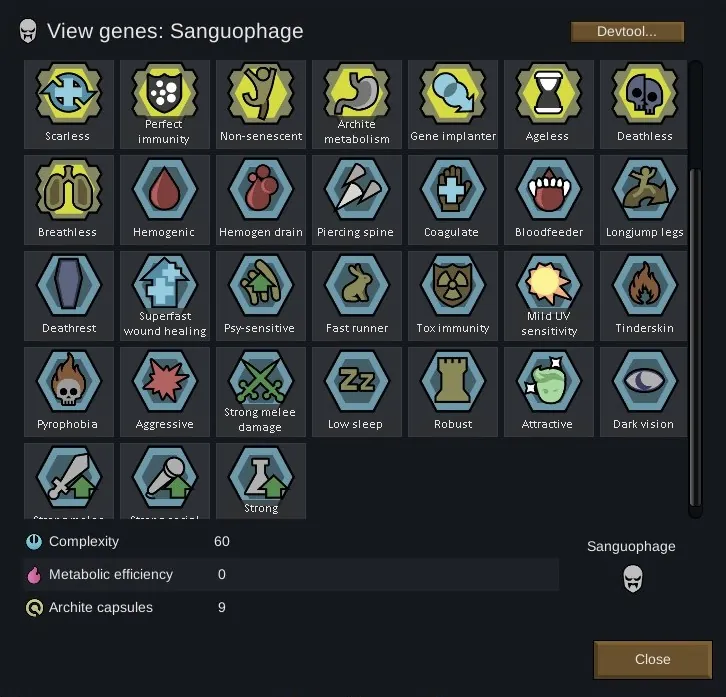Click the Robust tower gene
This screenshot has height=697, width=726.
453,392
